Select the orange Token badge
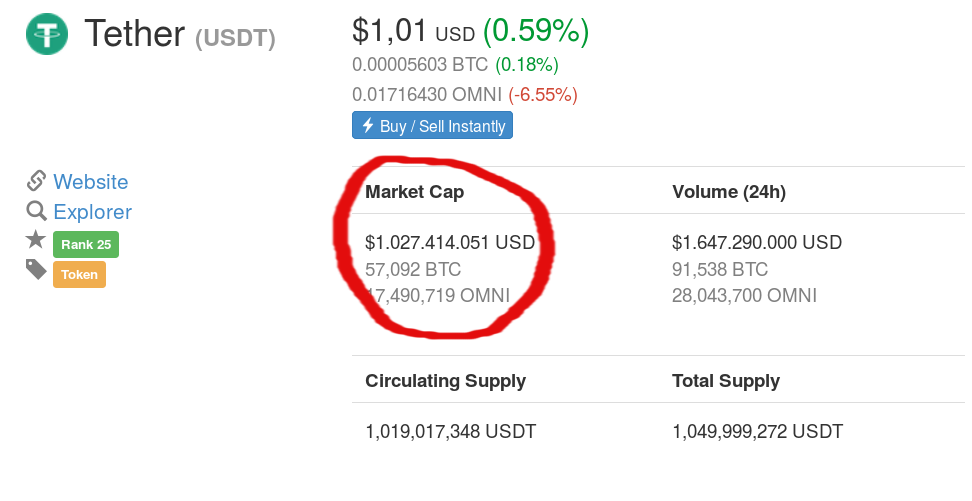This screenshot has height=501, width=972. 79,275
